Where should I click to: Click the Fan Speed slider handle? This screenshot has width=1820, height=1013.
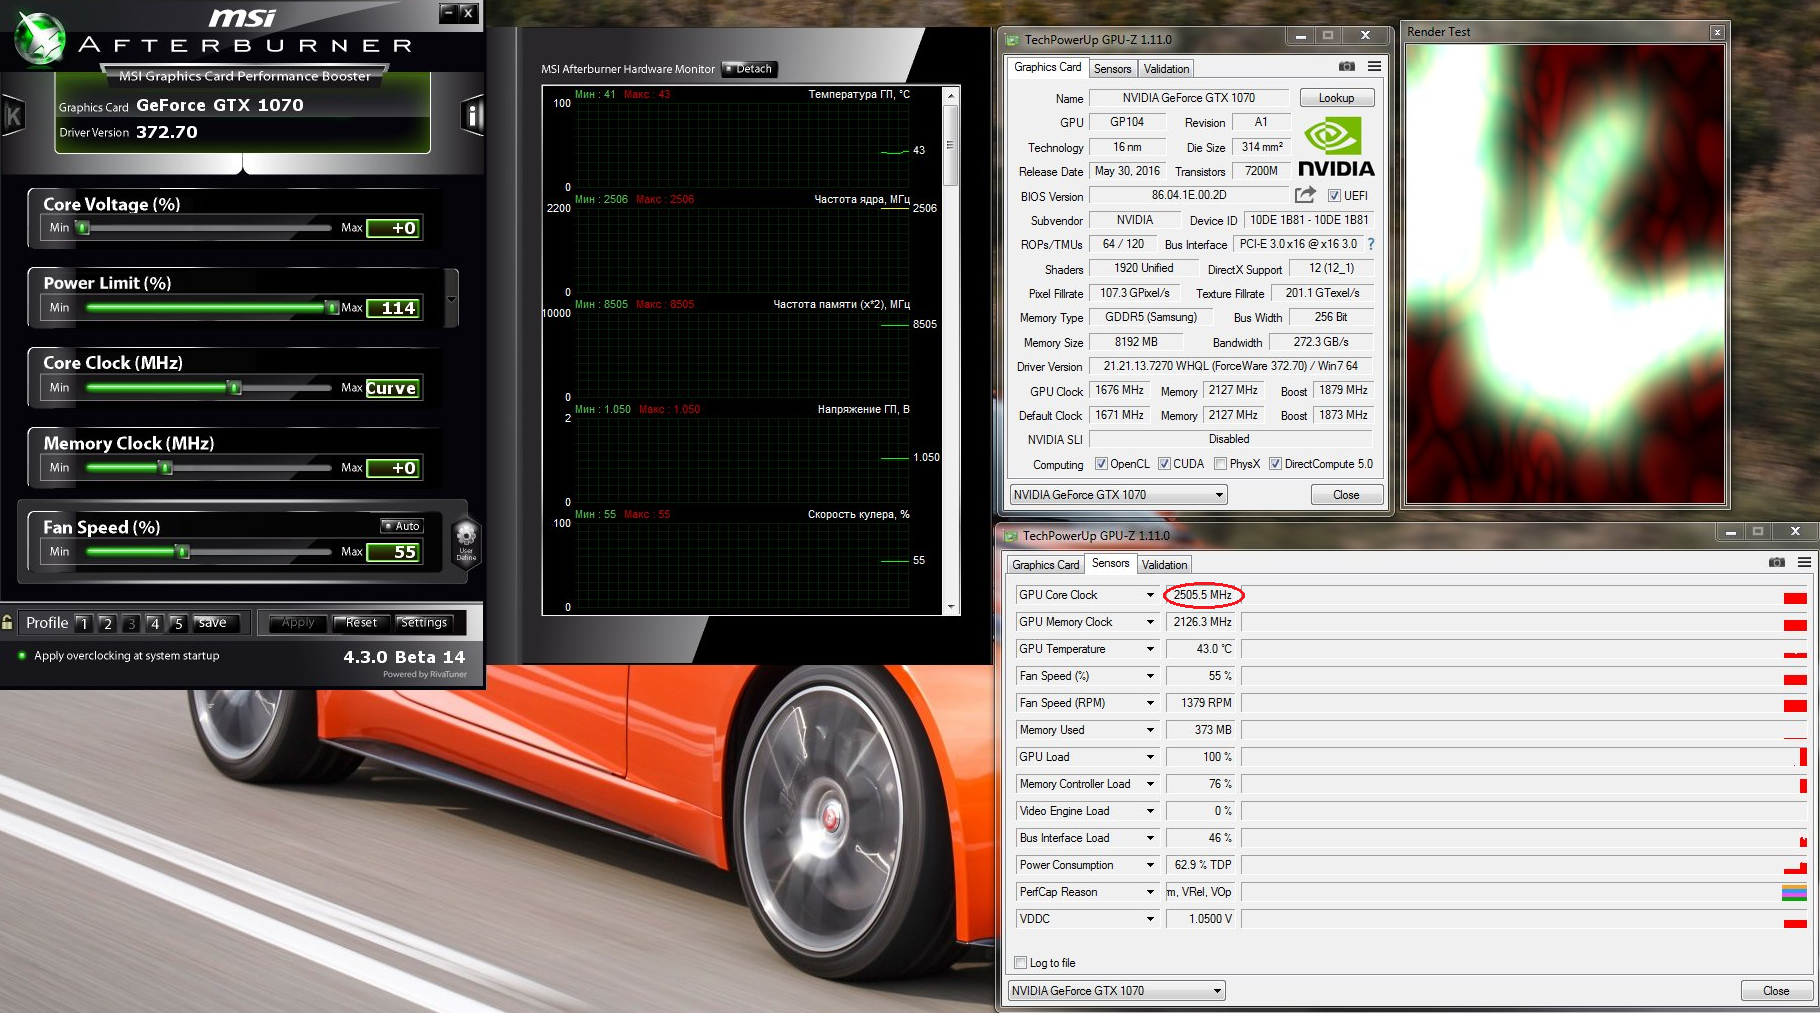pyautogui.click(x=182, y=552)
